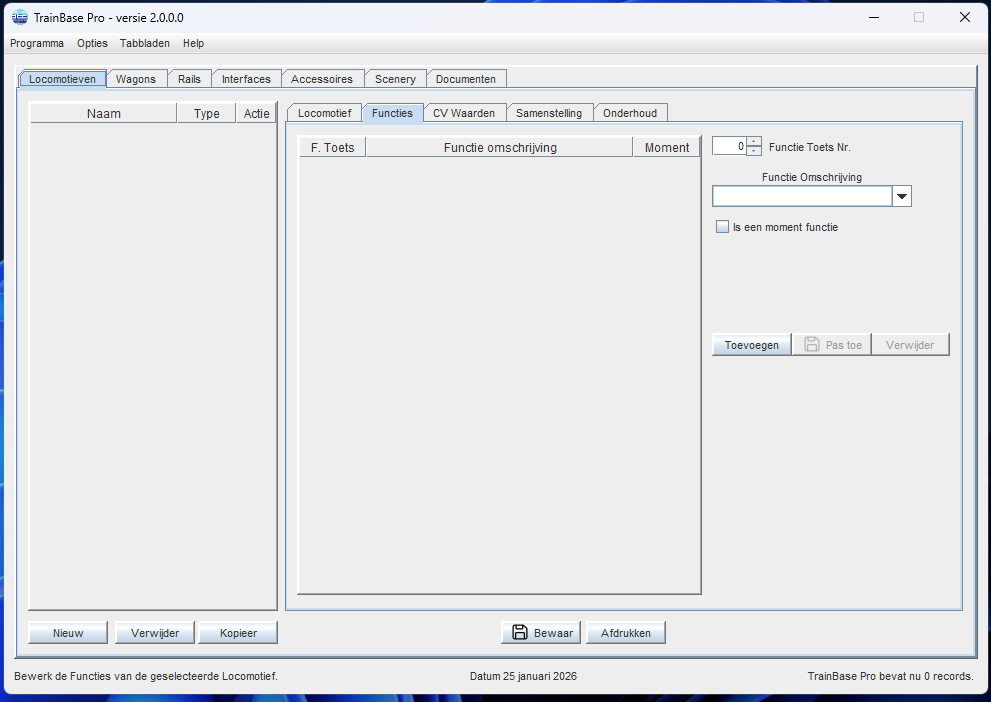Select the Onderhoud tab

click(630, 113)
